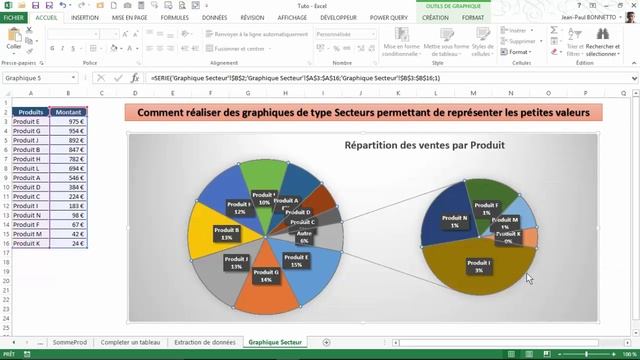
Task: Open the Jean-Paul BONNETTO account menu
Action: (x=591, y=18)
